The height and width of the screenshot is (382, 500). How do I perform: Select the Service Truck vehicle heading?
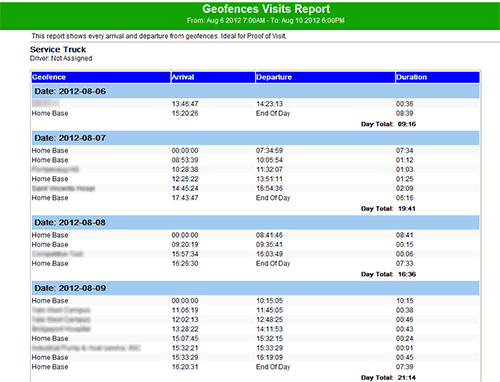click(58, 50)
